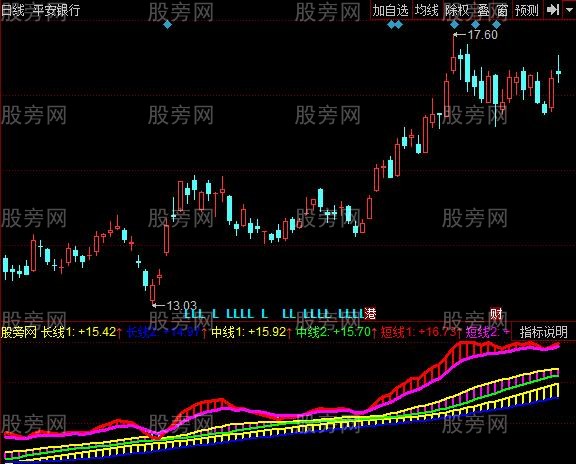Open the toolbar dropdown arrow

[569, 10]
